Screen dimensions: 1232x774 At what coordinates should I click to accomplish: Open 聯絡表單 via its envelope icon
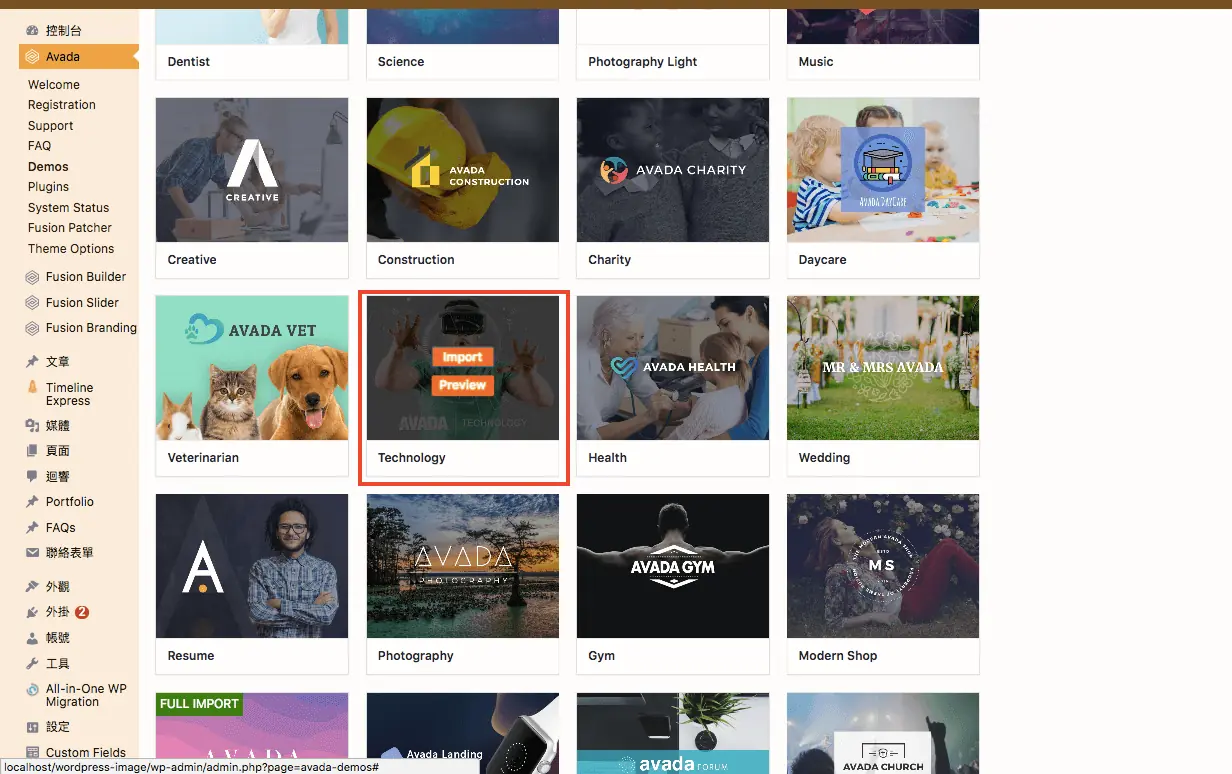pos(33,553)
